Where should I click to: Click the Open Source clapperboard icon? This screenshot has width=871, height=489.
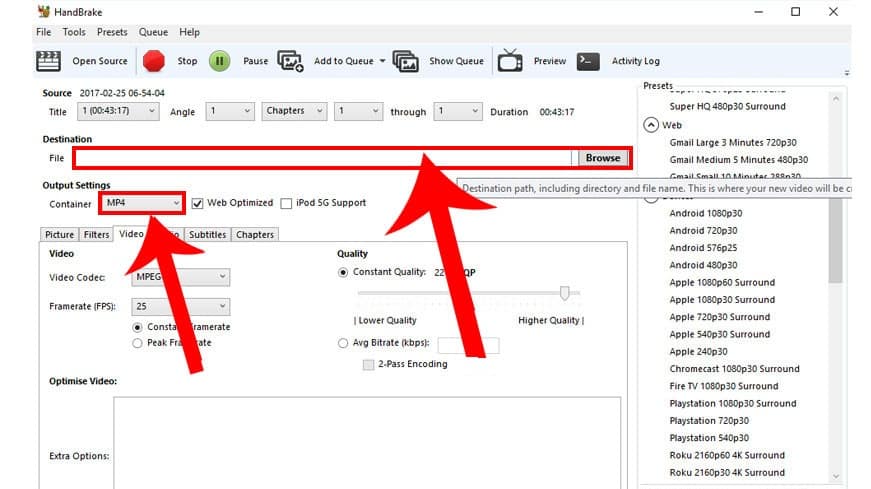coord(48,61)
